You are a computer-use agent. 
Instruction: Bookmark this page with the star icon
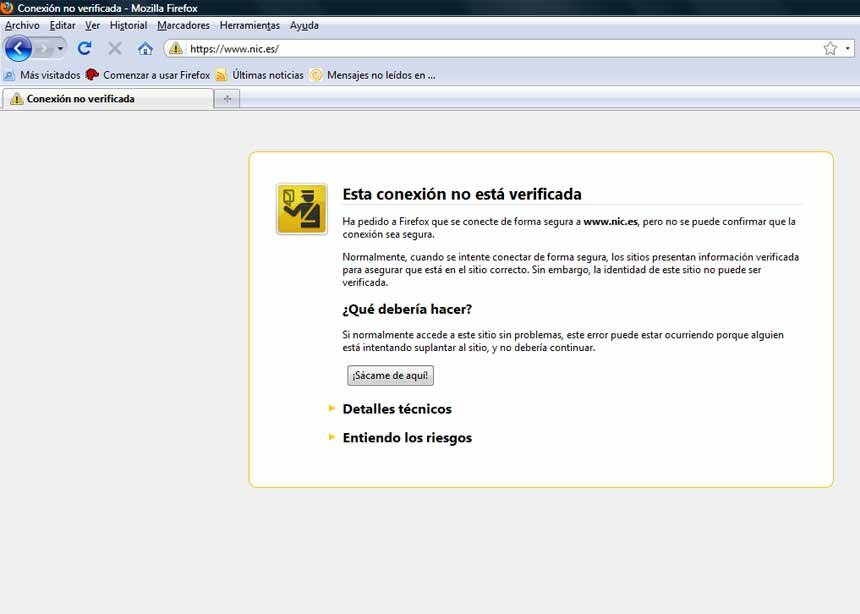point(829,48)
